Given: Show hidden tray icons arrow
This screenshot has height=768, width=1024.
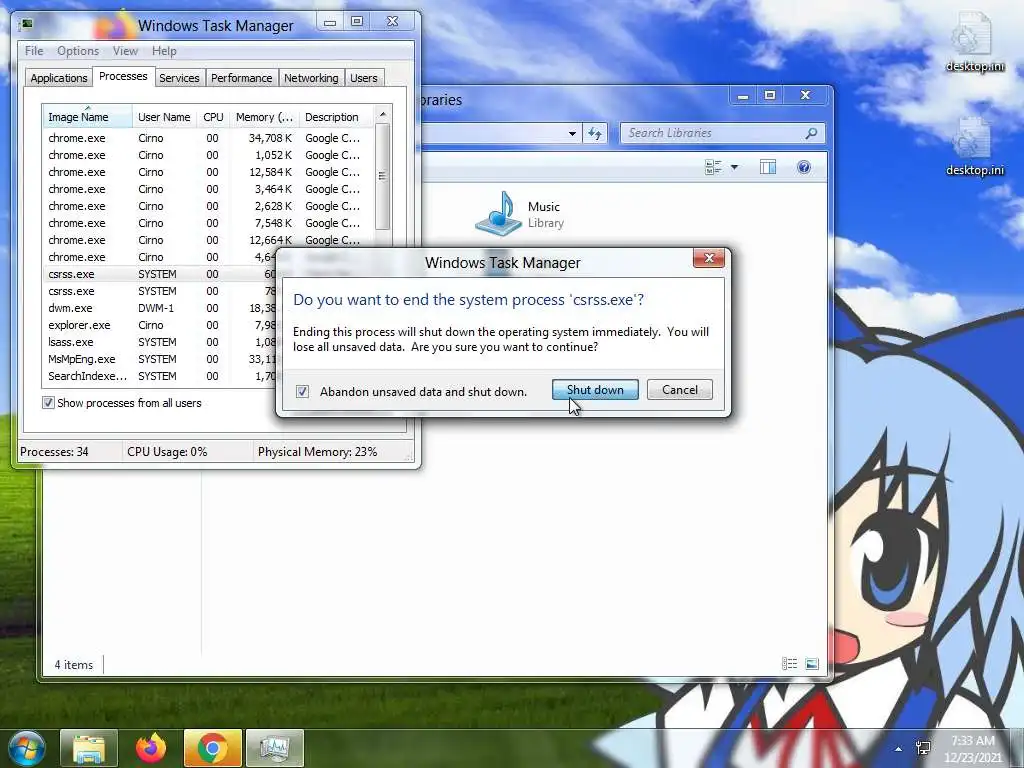Looking at the screenshot, I should click(x=899, y=749).
